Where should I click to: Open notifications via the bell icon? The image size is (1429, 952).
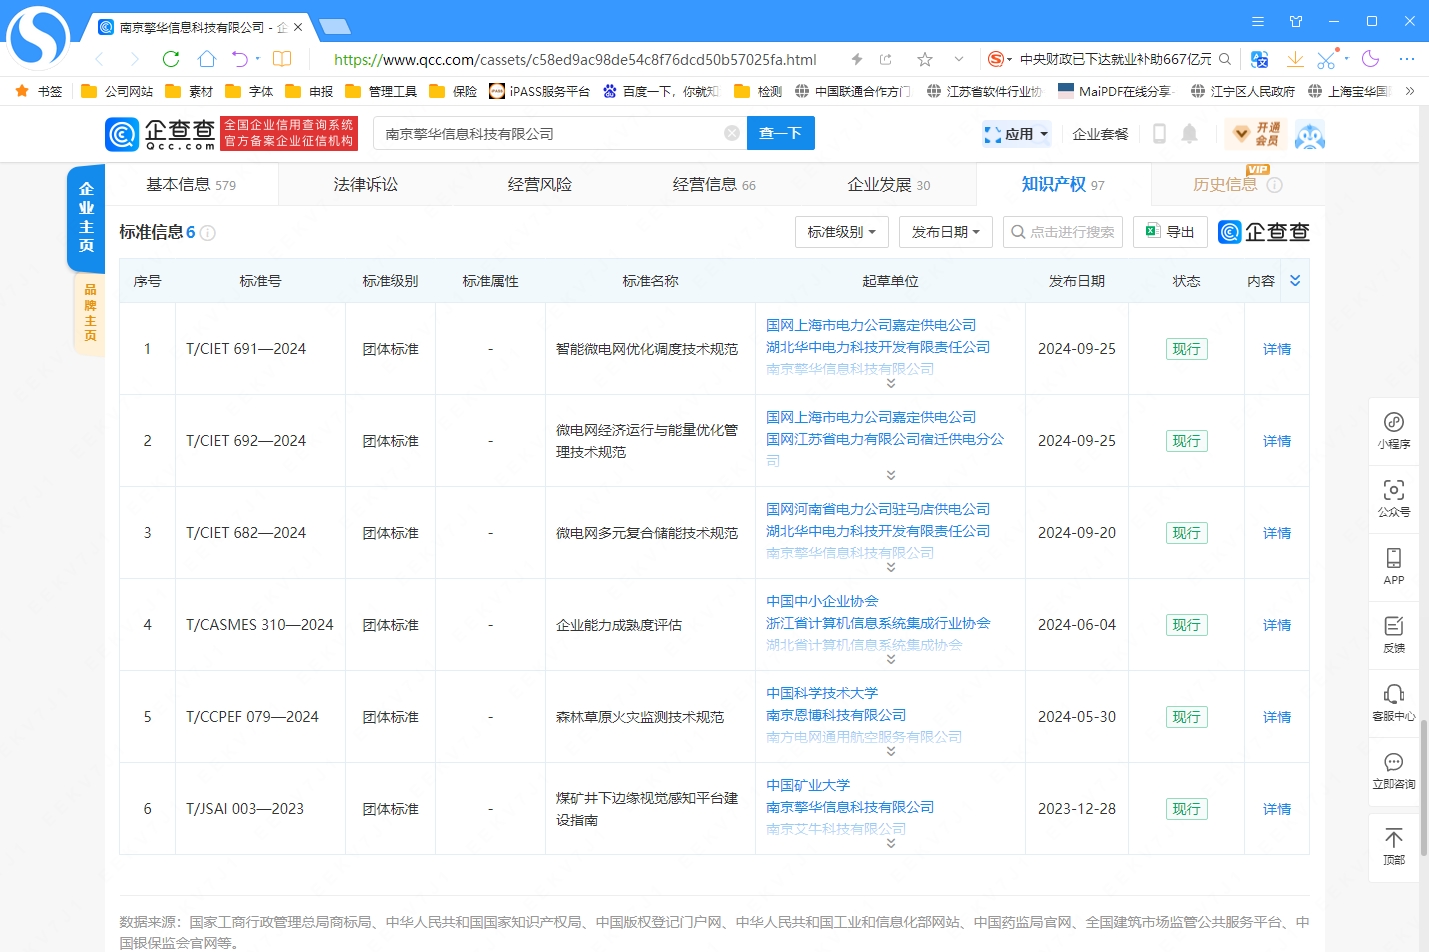[1189, 133]
